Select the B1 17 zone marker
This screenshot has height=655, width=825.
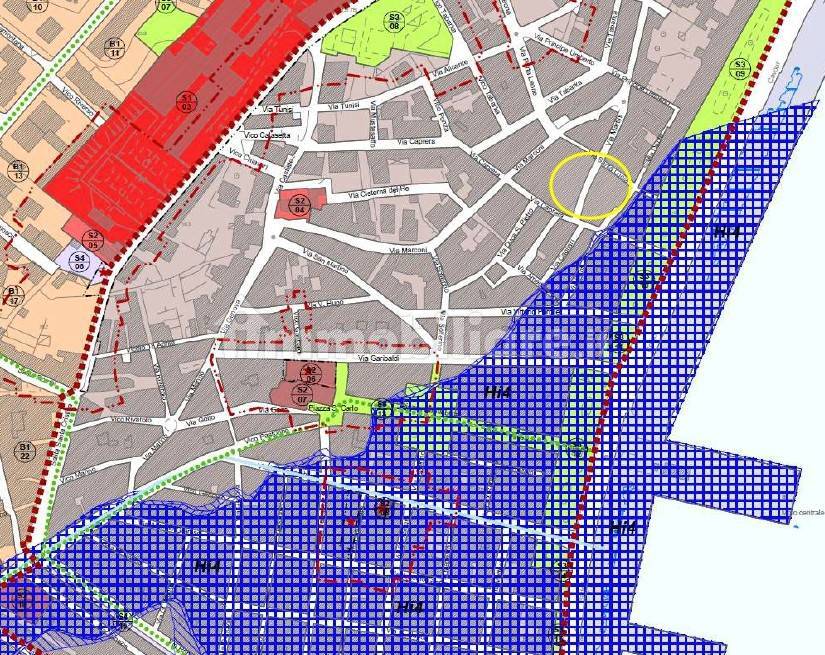14,296
